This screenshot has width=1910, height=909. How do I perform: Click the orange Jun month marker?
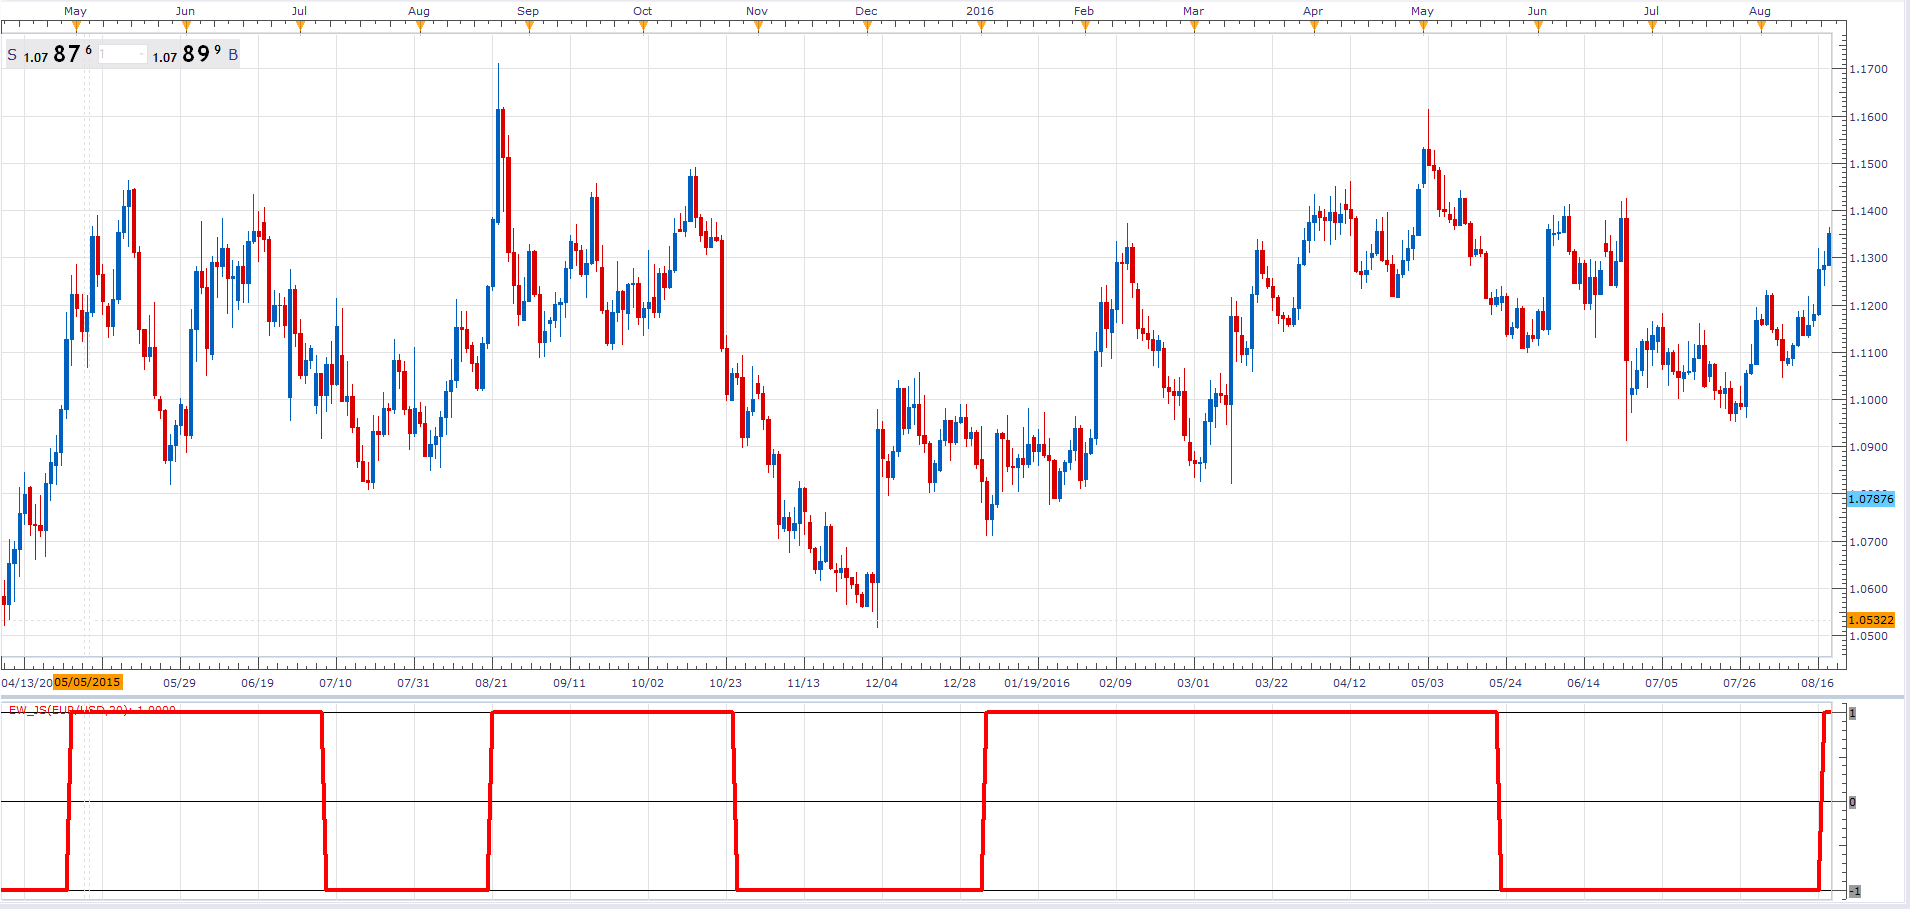185,27
